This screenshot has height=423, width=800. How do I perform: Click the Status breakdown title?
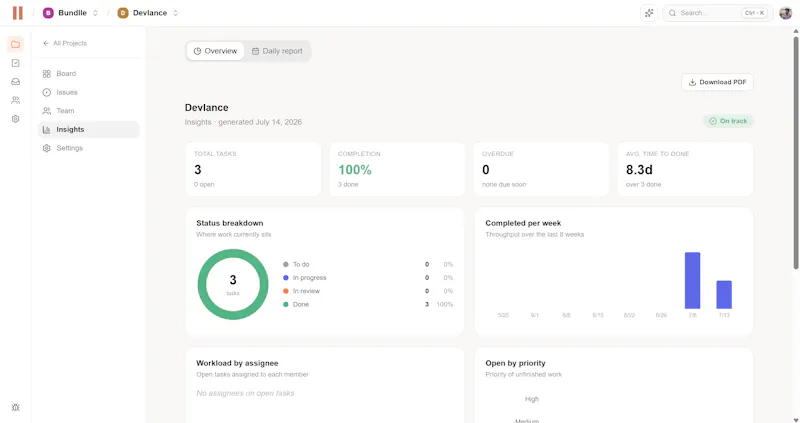pos(230,223)
